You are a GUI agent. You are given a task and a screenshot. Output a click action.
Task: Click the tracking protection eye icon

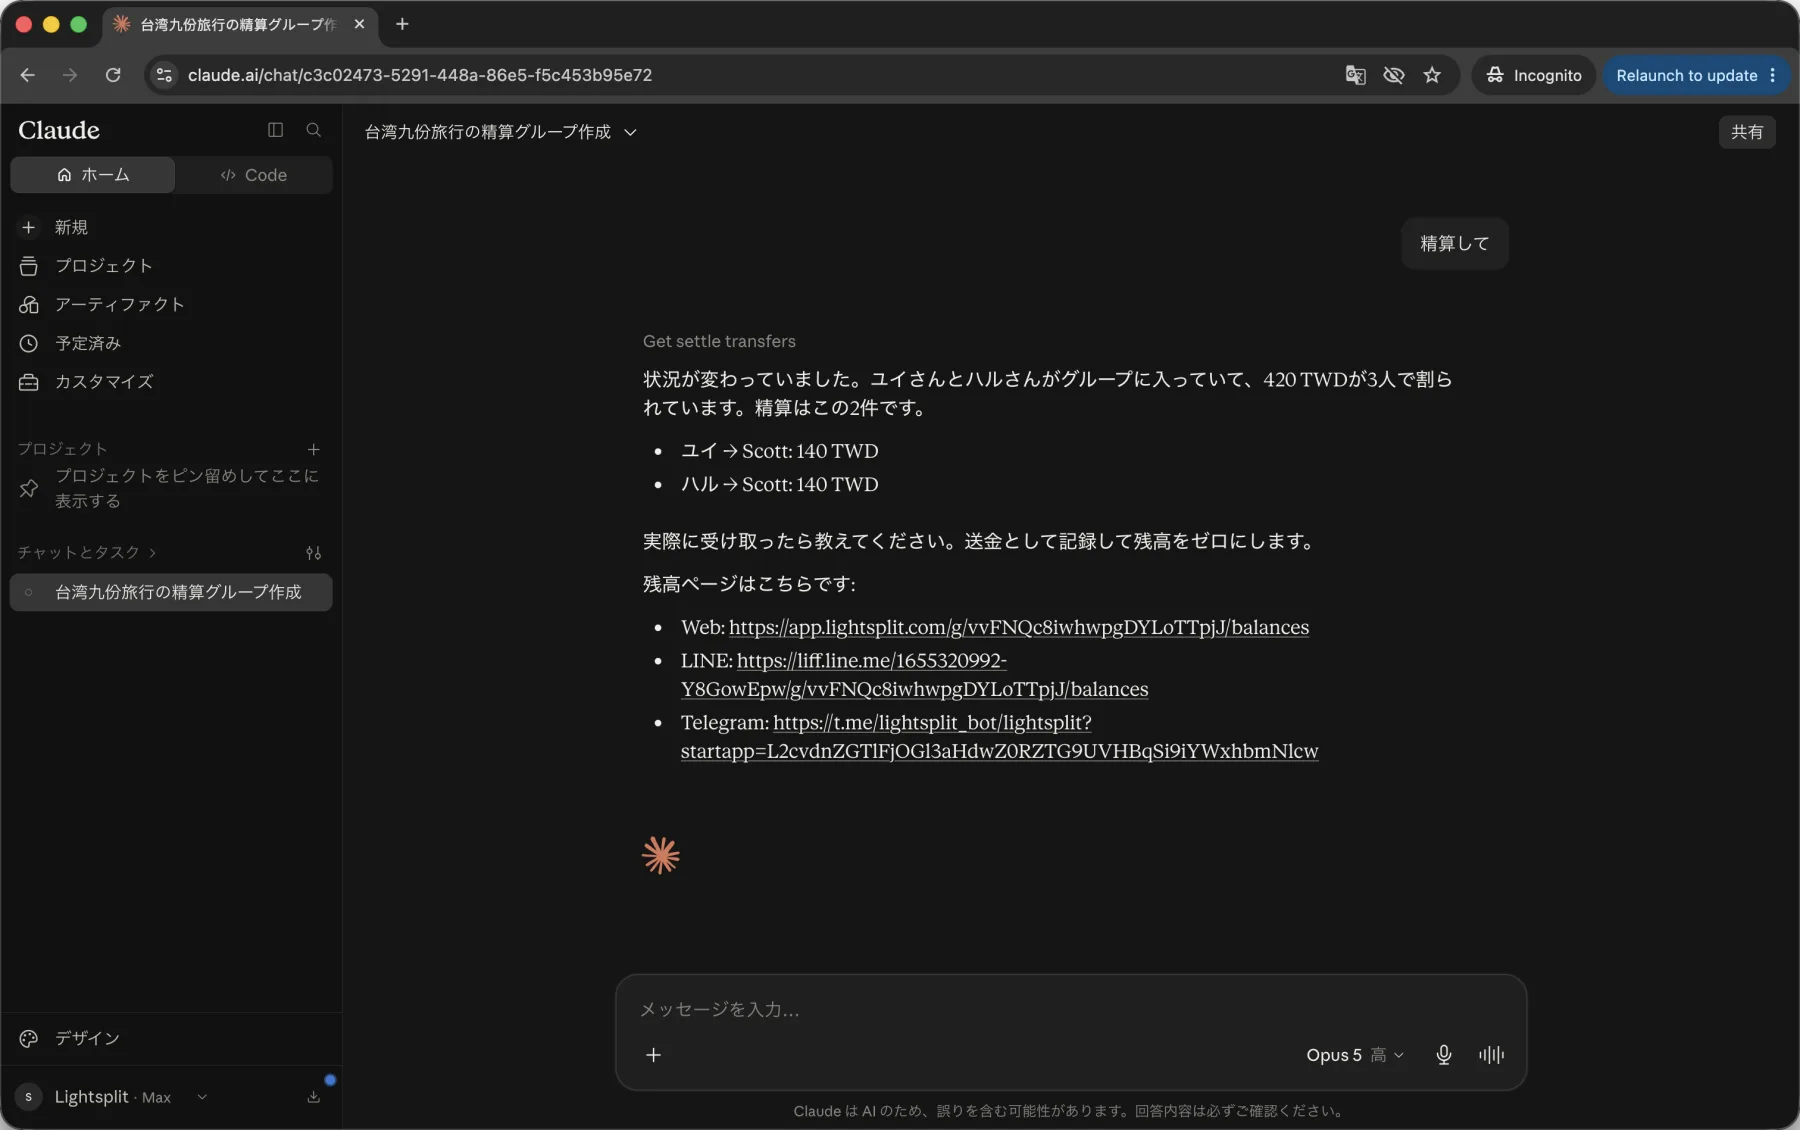1393,75
